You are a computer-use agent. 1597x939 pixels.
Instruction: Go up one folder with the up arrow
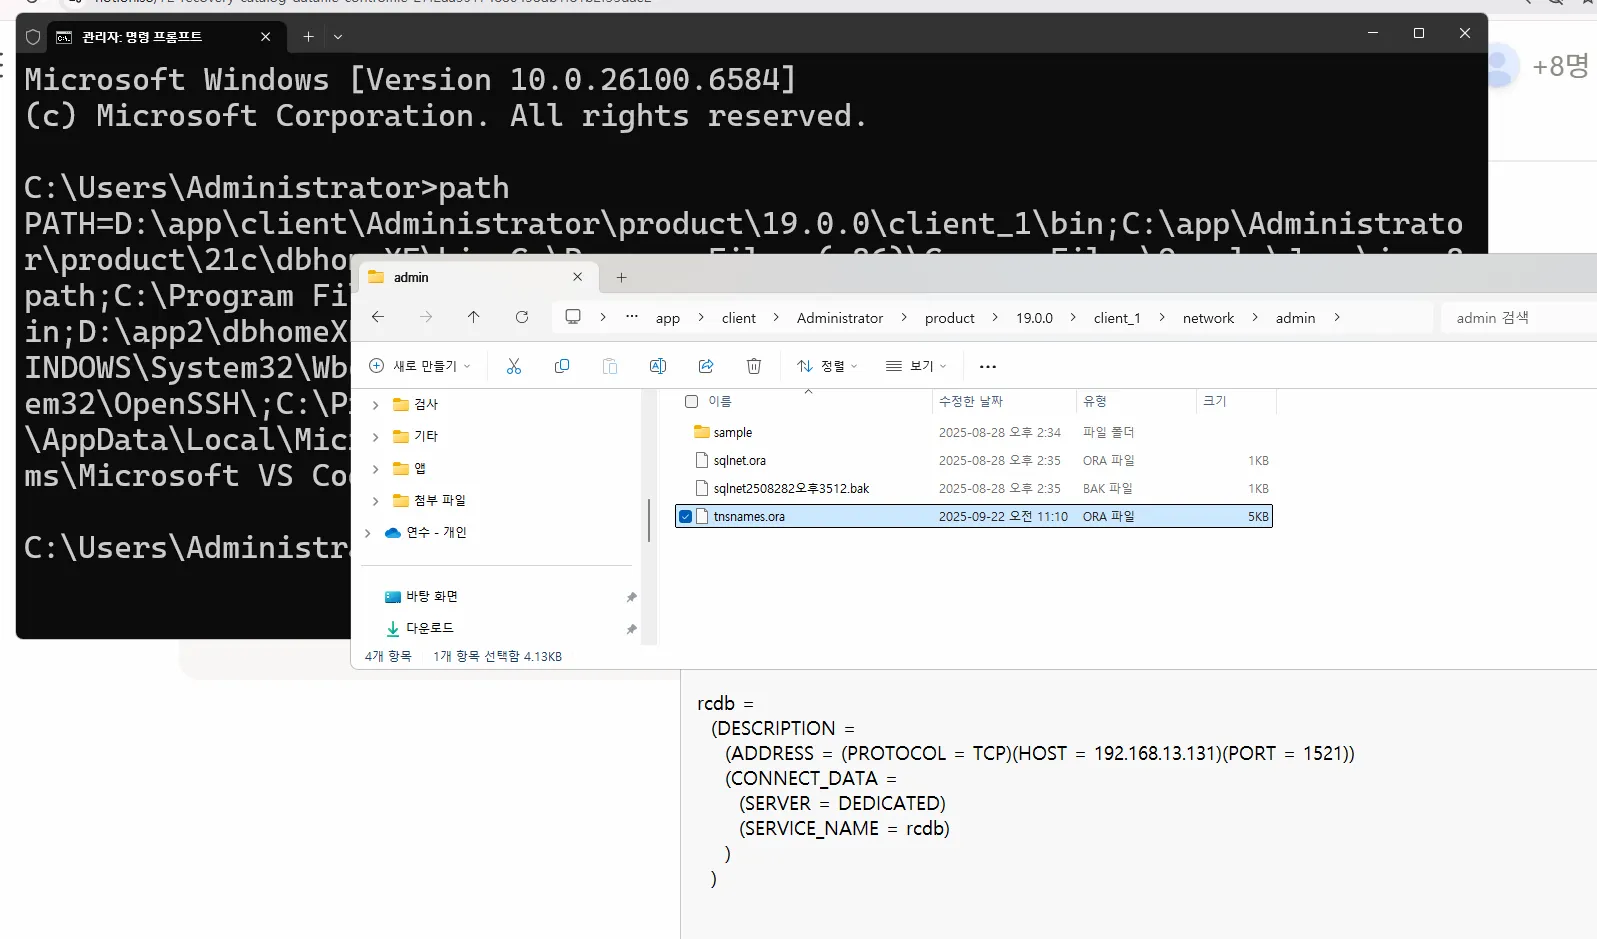click(474, 317)
